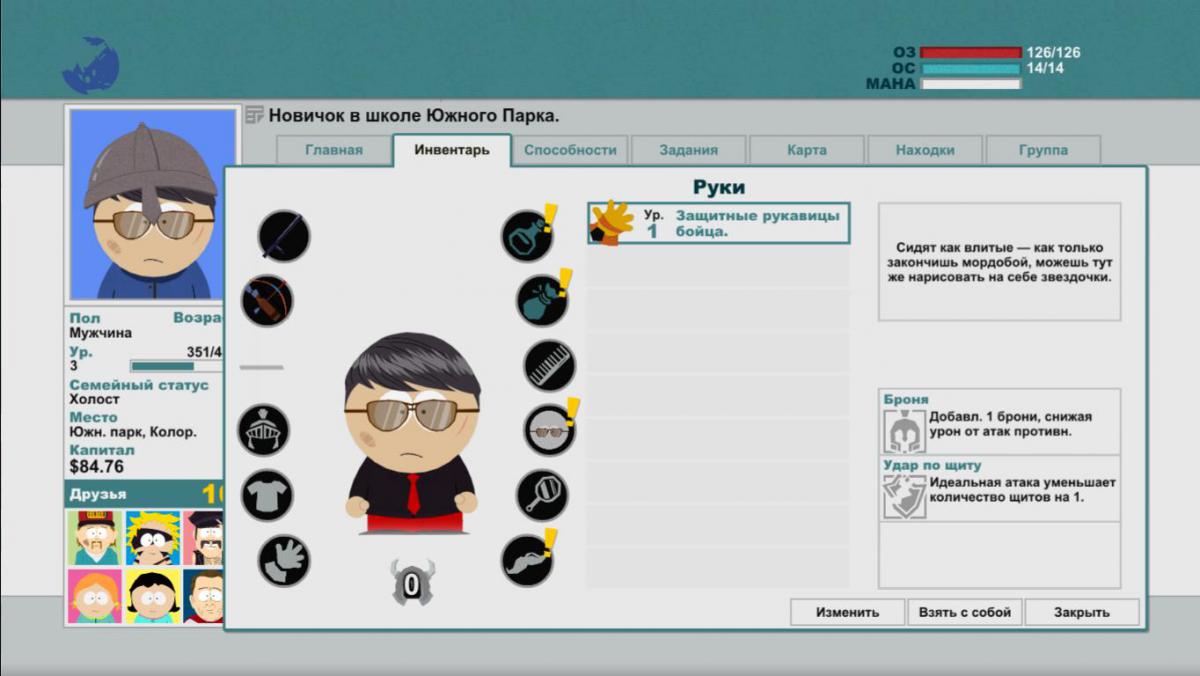Click the player portrait with grey helmet
Image resolution: width=1200 pixels, height=676 pixels.
point(153,204)
